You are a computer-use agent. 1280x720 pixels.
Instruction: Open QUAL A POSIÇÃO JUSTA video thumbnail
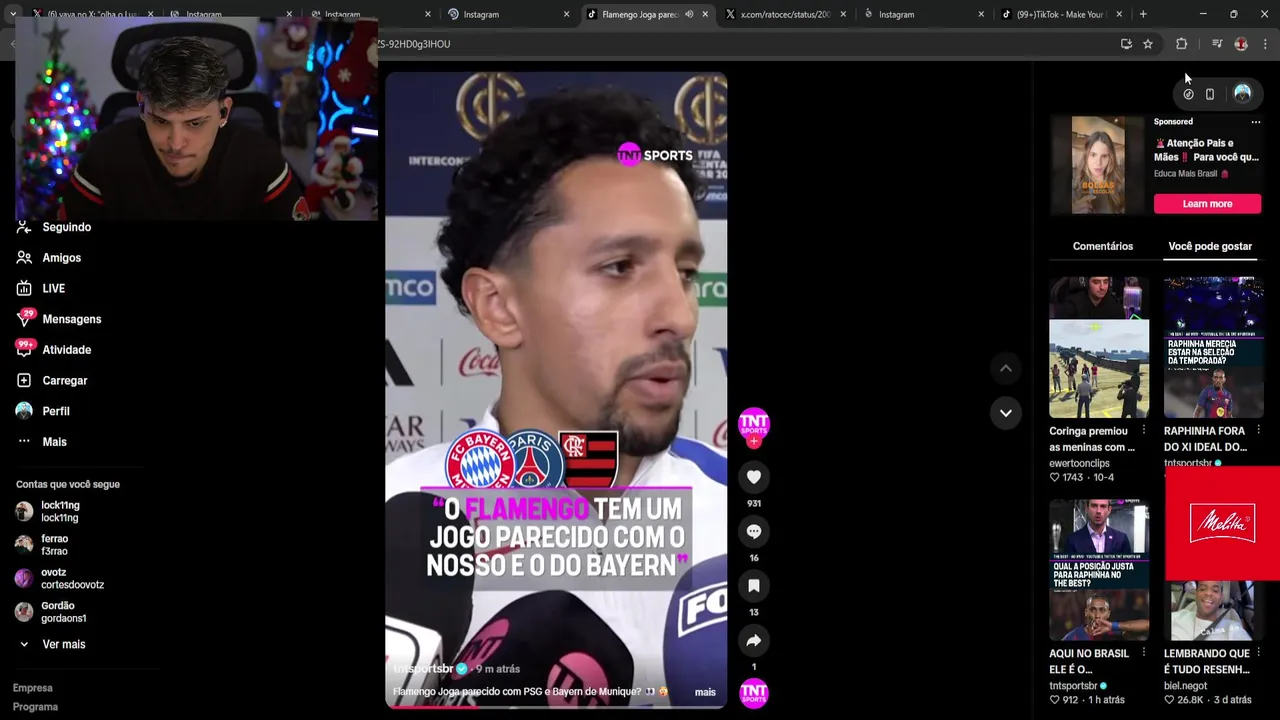click(x=1099, y=570)
